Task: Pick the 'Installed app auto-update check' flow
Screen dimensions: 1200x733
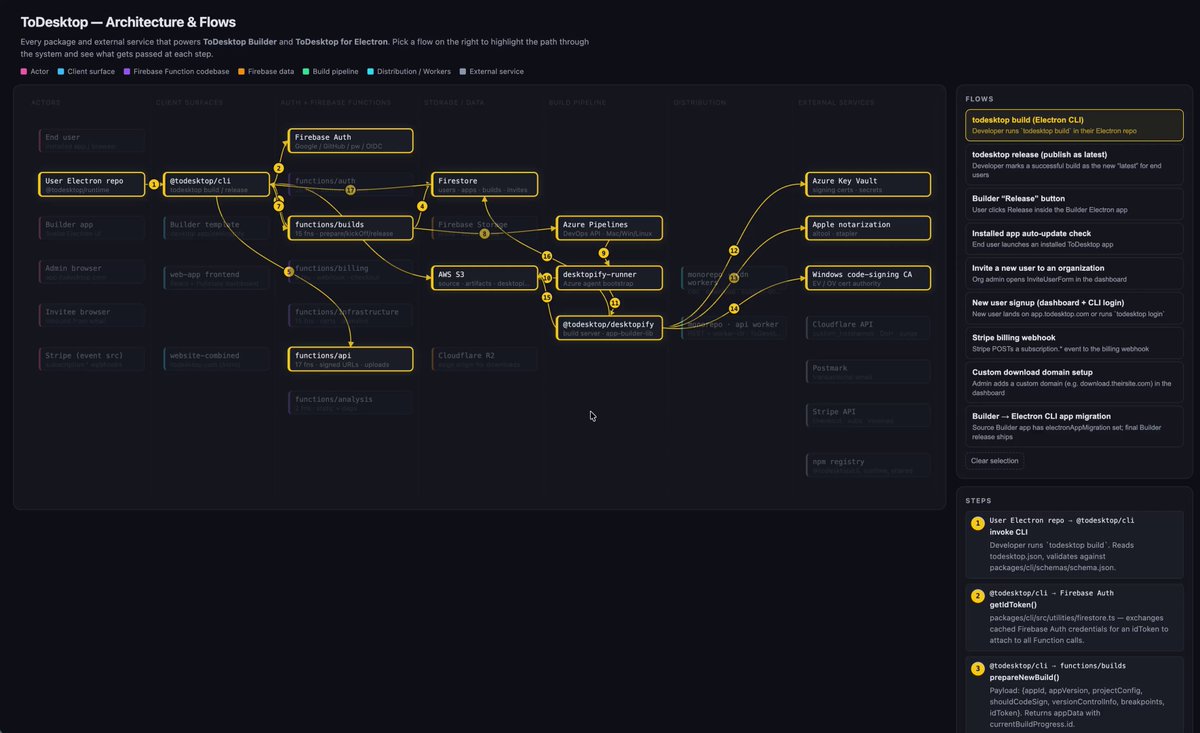Action: [x=1074, y=239]
